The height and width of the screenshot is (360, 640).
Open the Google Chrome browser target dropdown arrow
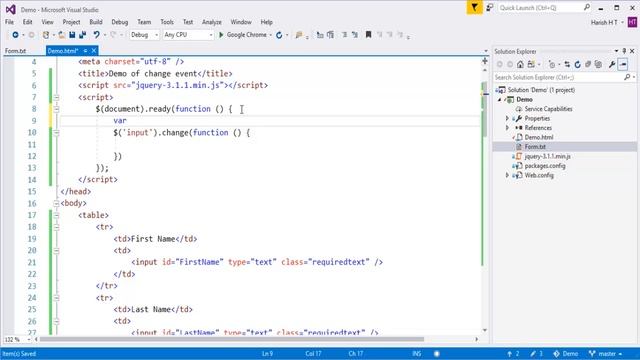pos(270,35)
